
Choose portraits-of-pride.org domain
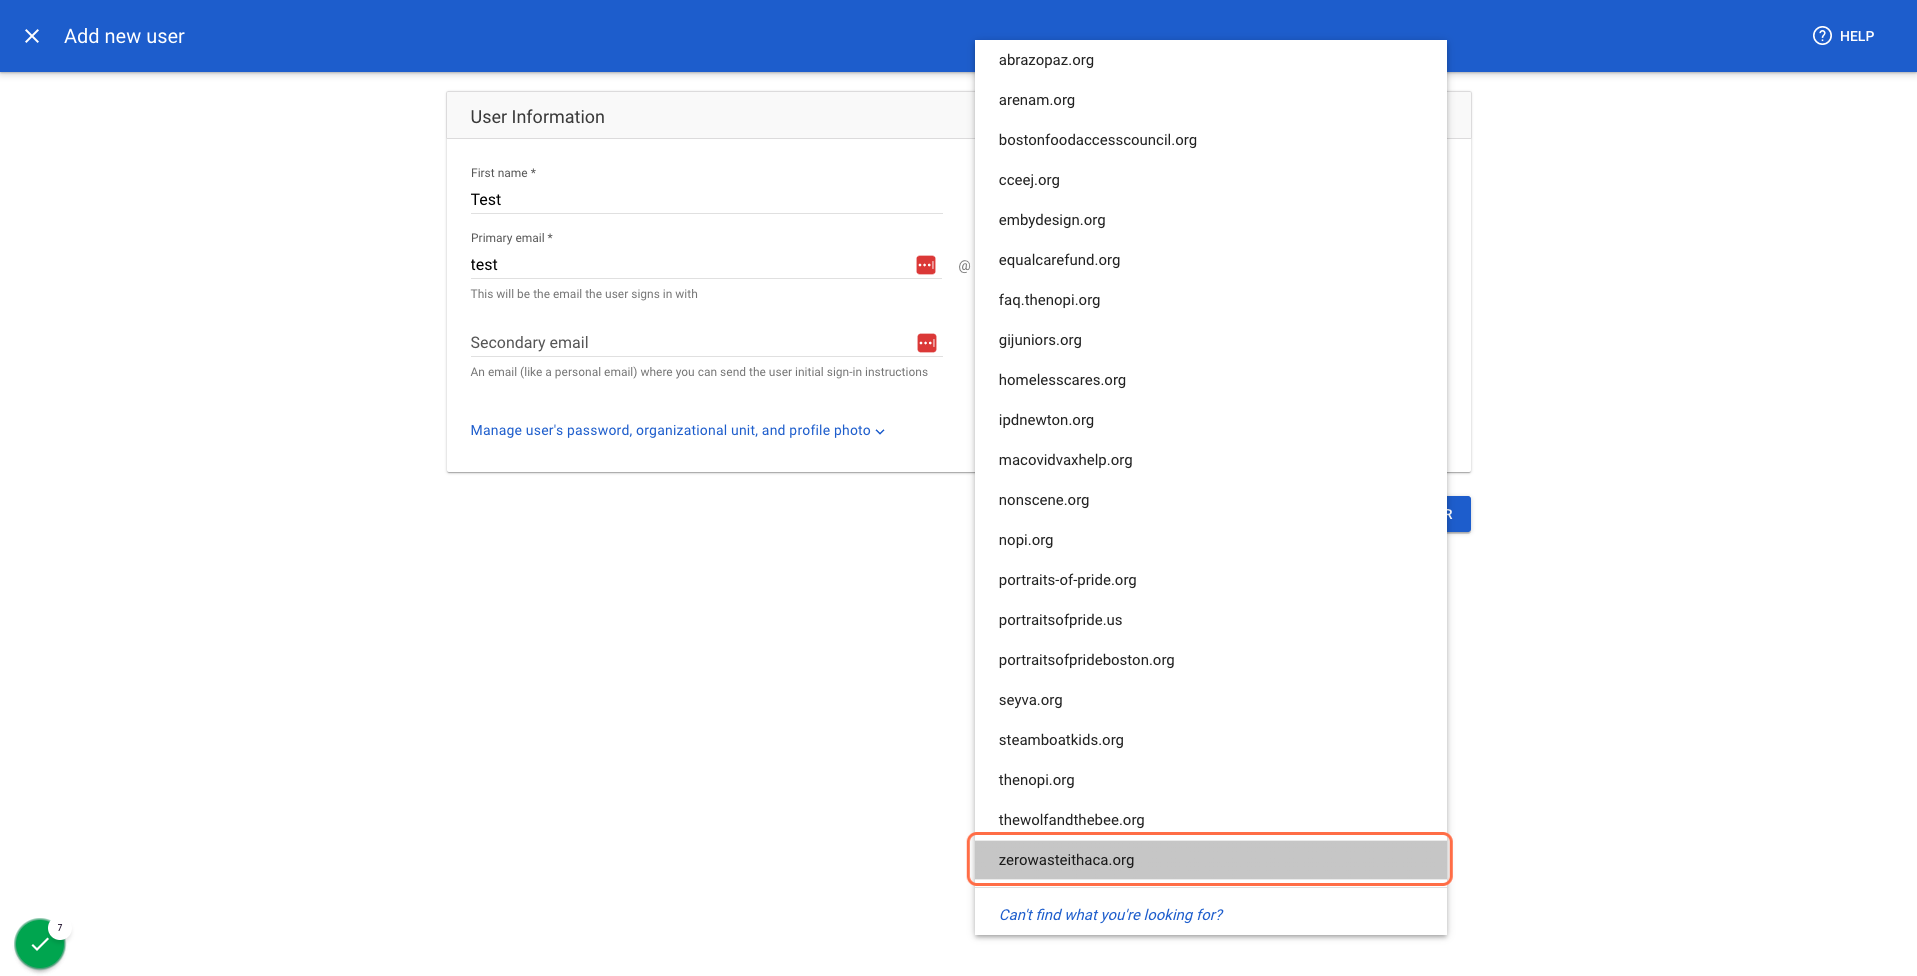click(1210, 580)
